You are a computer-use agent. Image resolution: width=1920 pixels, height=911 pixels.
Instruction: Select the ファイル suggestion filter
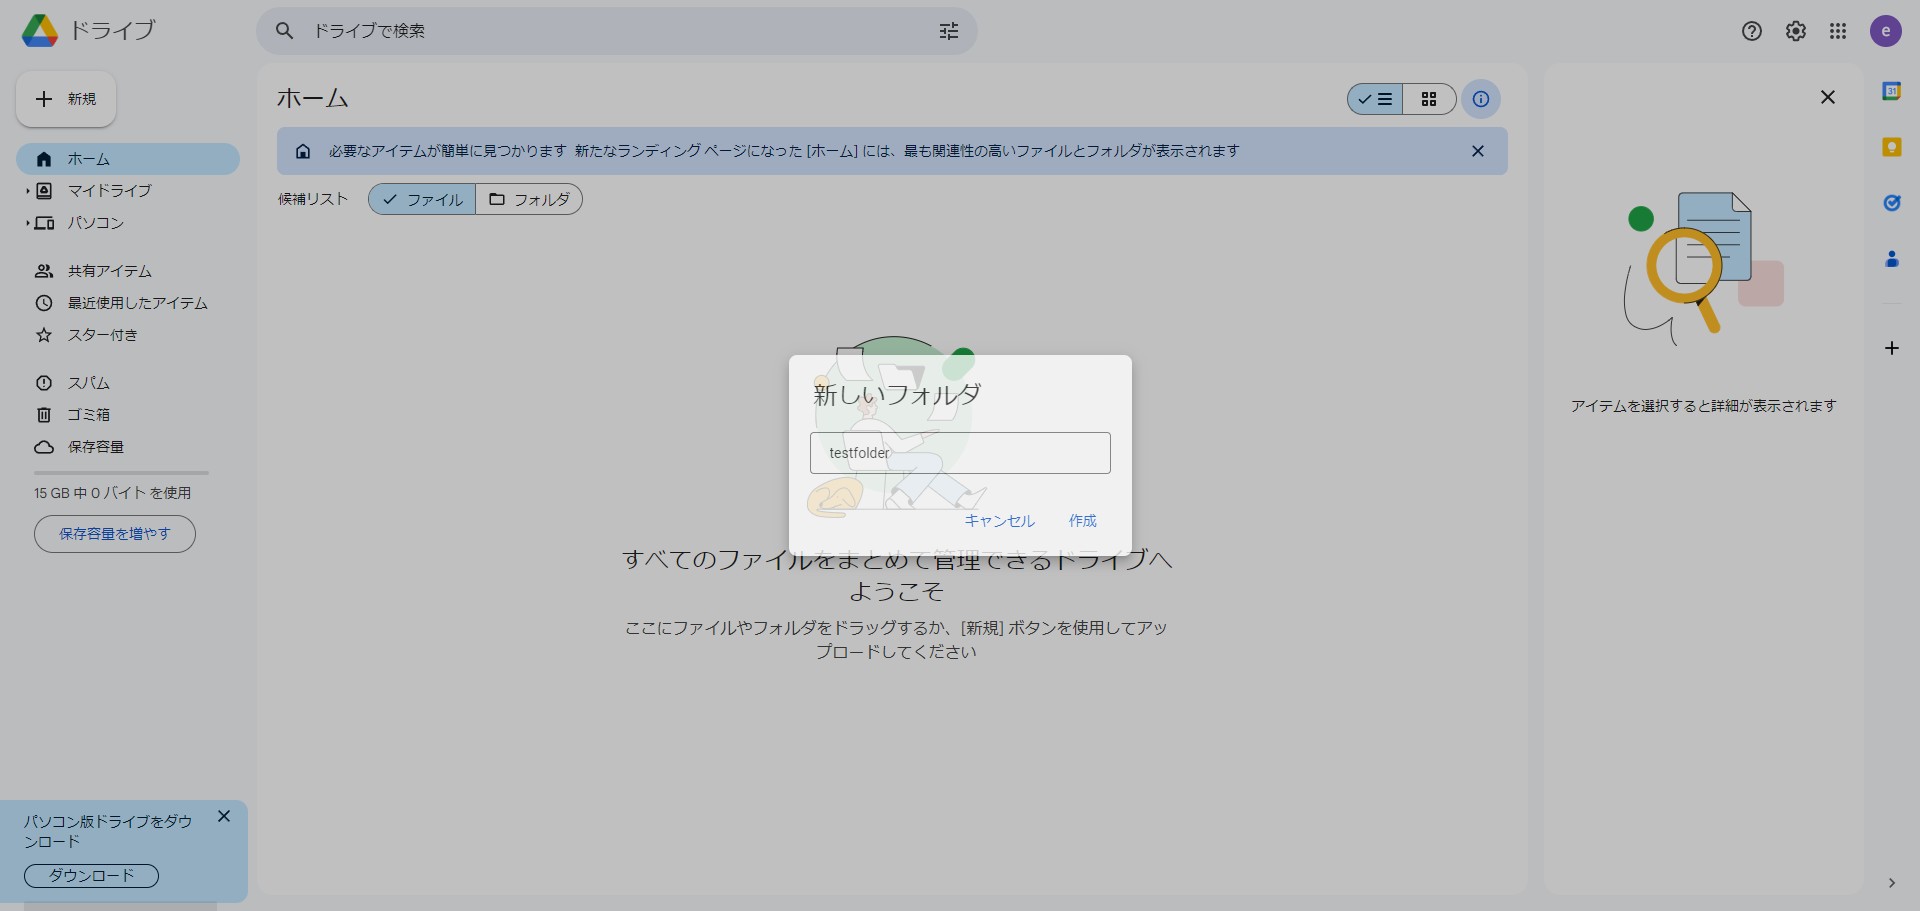[422, 199]
